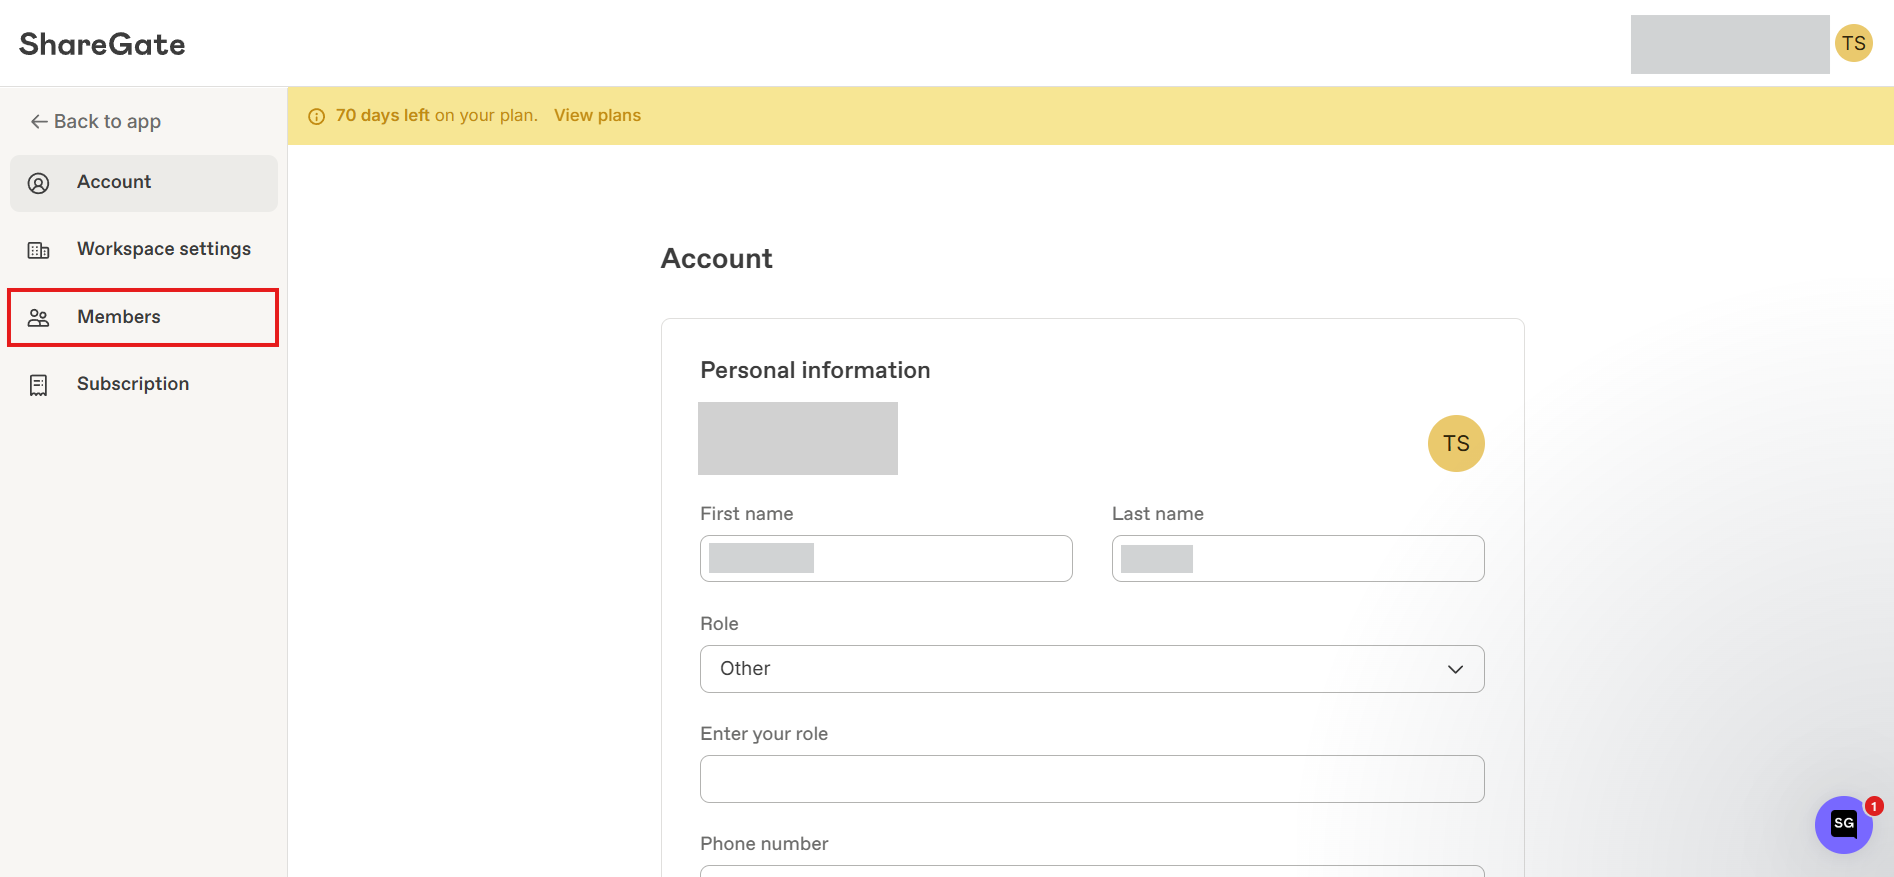Click the Enter your role field
Viewport: 1894px width, 877px height.
(1092, 779)
